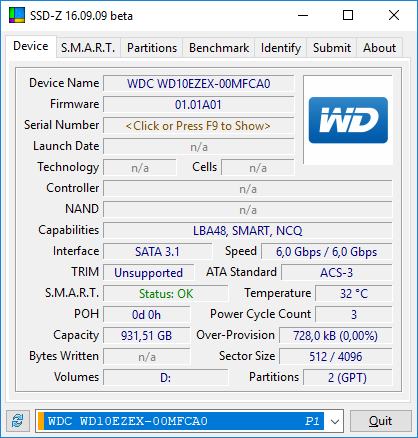Click the WD manufacturer logo
The height and width of the screenshot is (438, 418).
point(348,120)
